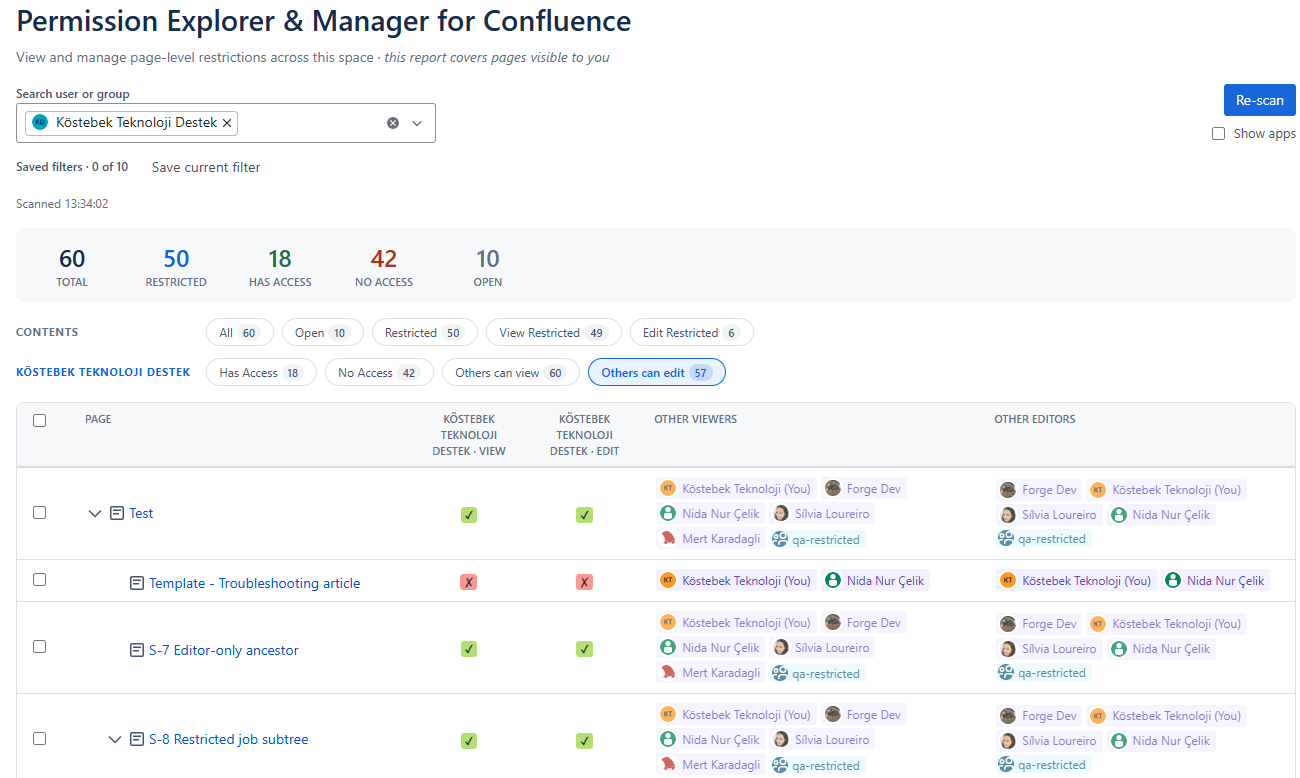Click green view checkmark in S-8 row

point(469,741)
